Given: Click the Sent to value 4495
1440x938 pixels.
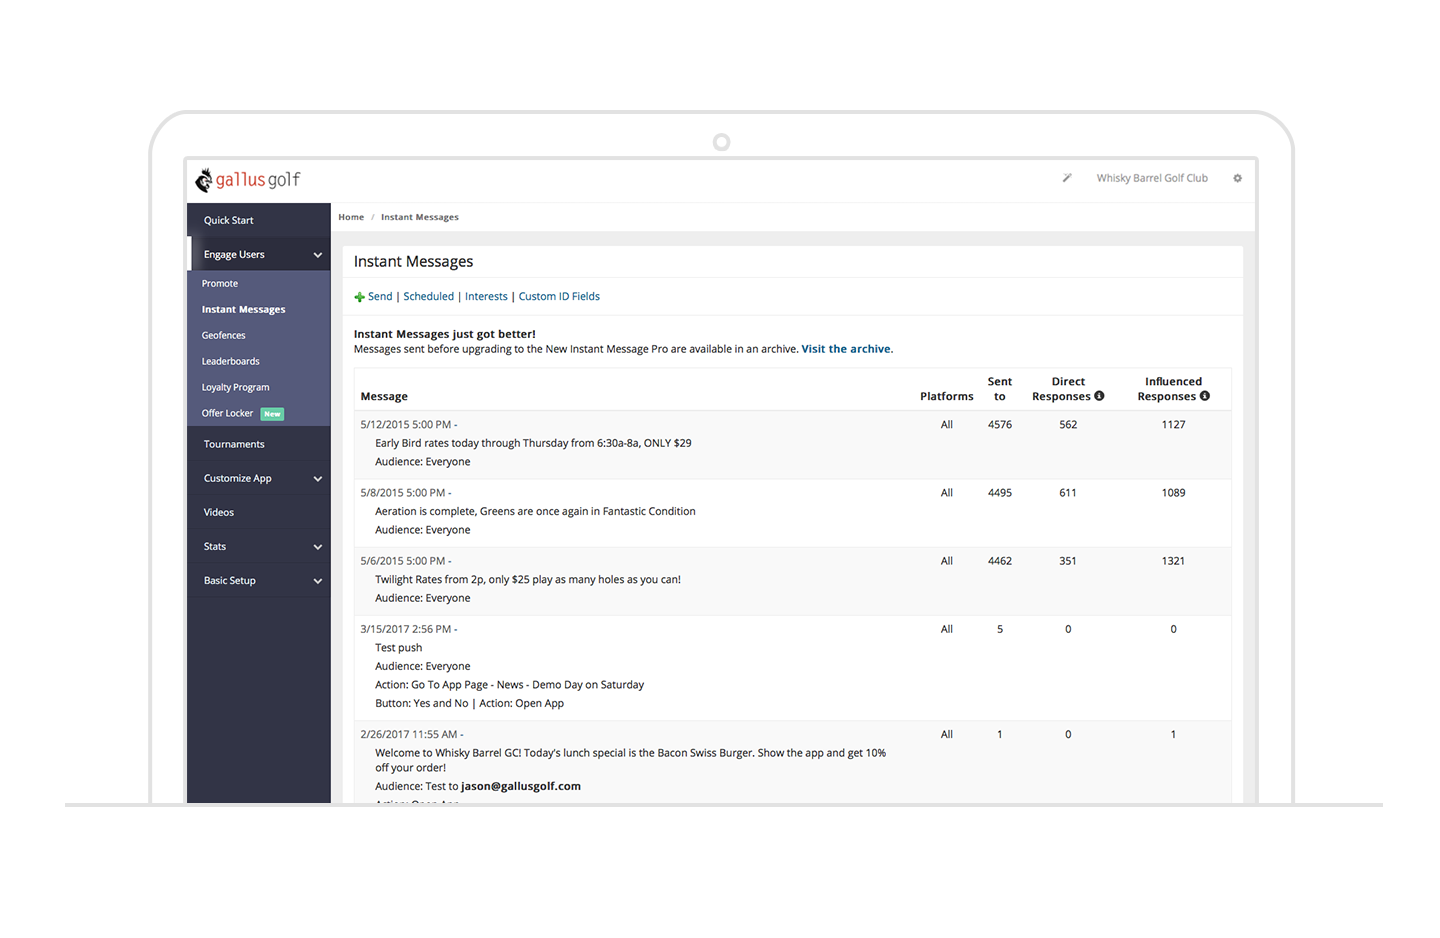Looking at the screenshot, I should 1000,493.
